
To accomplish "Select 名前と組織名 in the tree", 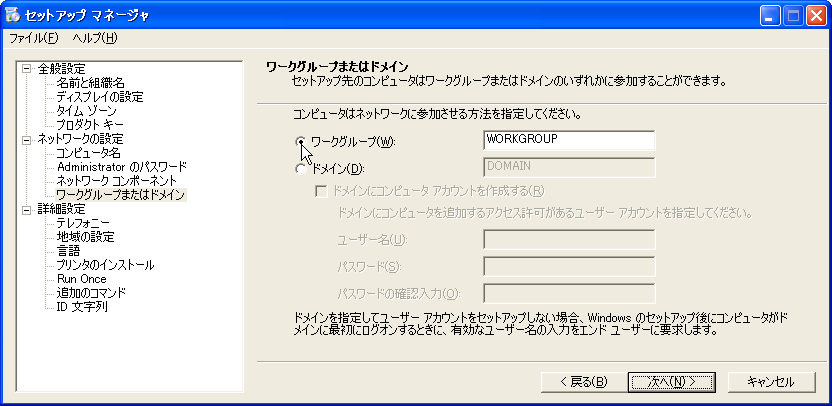I will pyautogui.click(x=90, y=83).
